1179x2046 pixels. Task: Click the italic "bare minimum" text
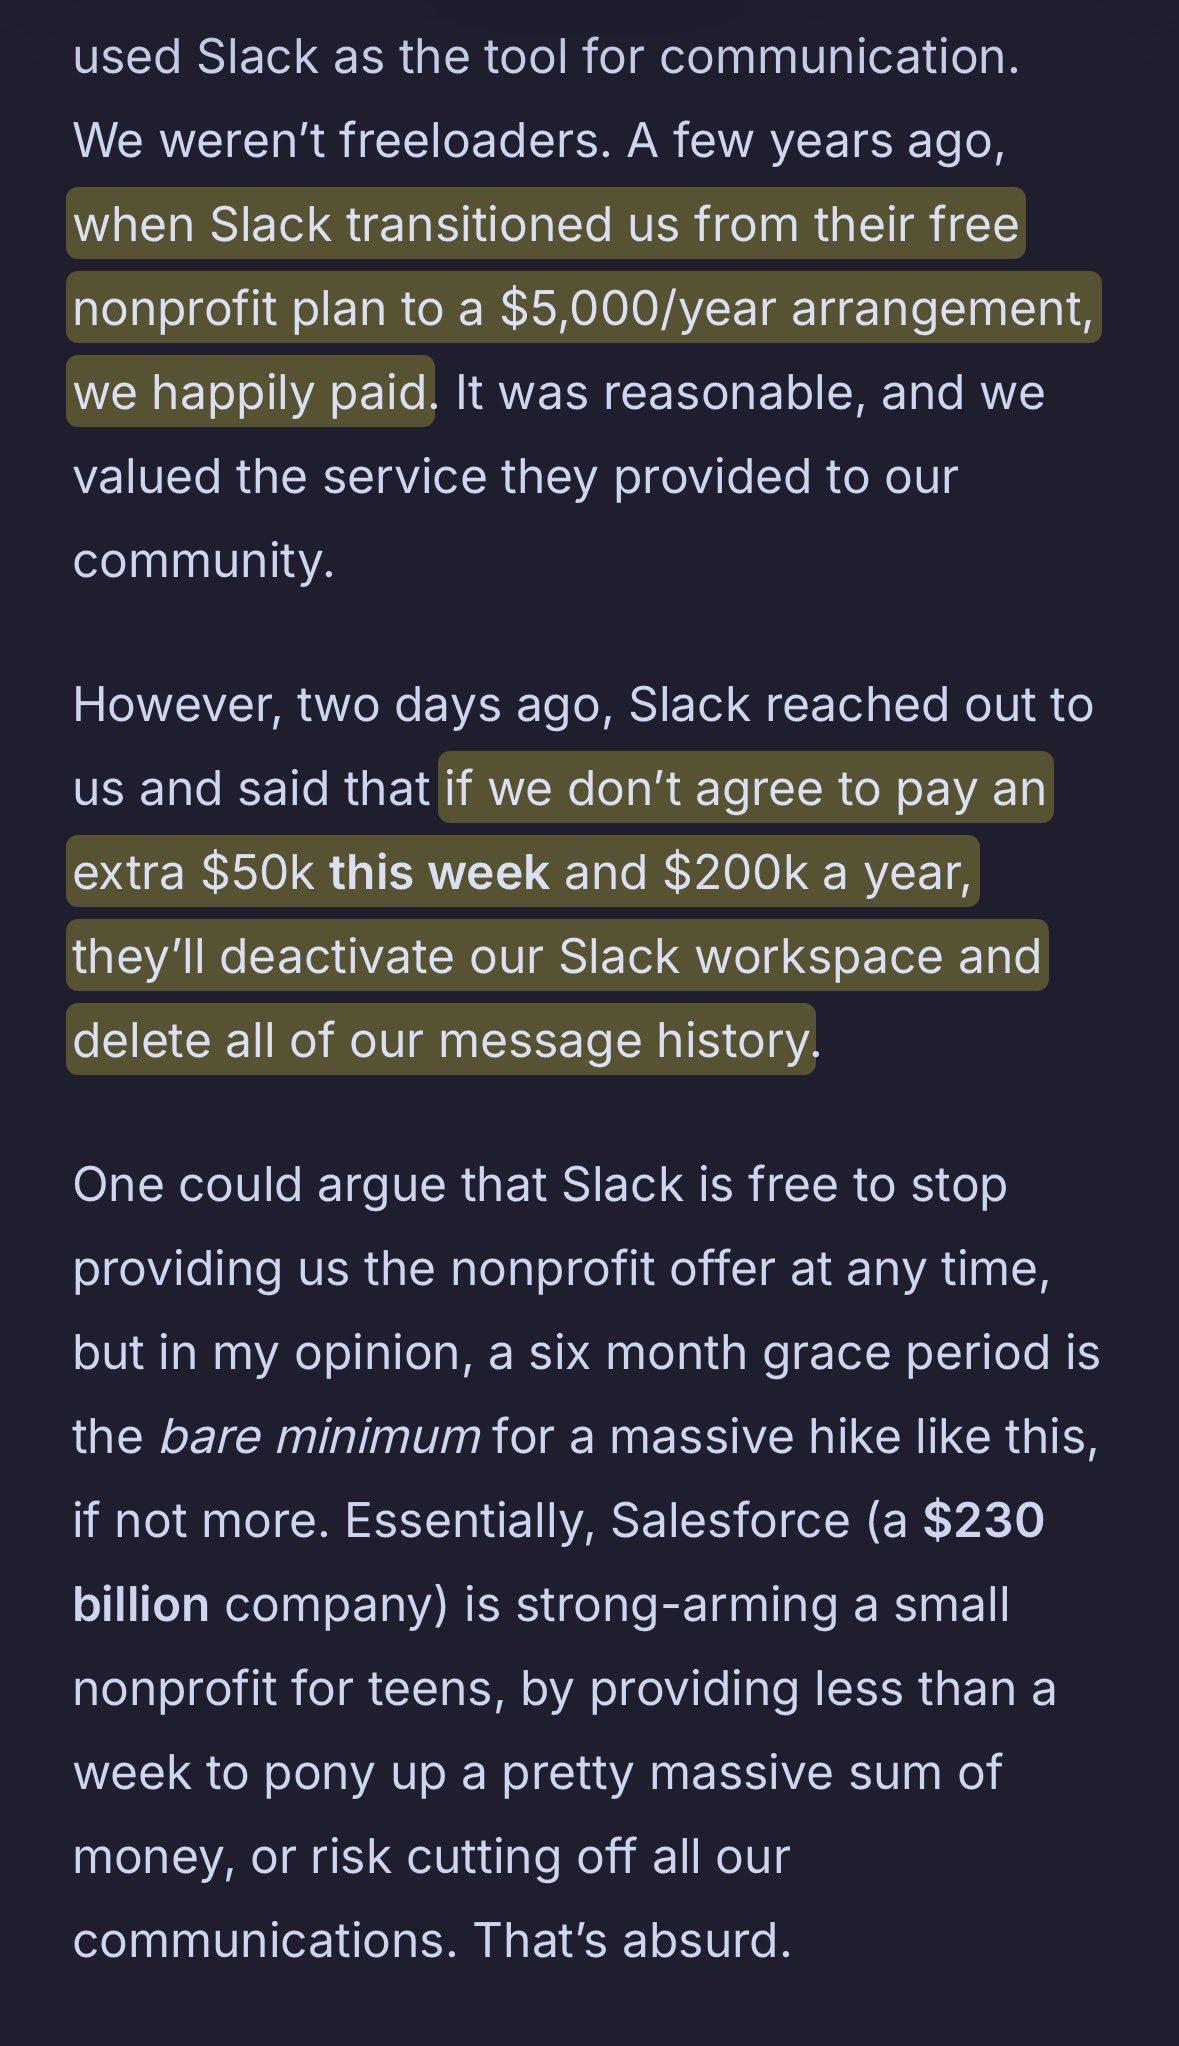click(x=319, y=1436)
